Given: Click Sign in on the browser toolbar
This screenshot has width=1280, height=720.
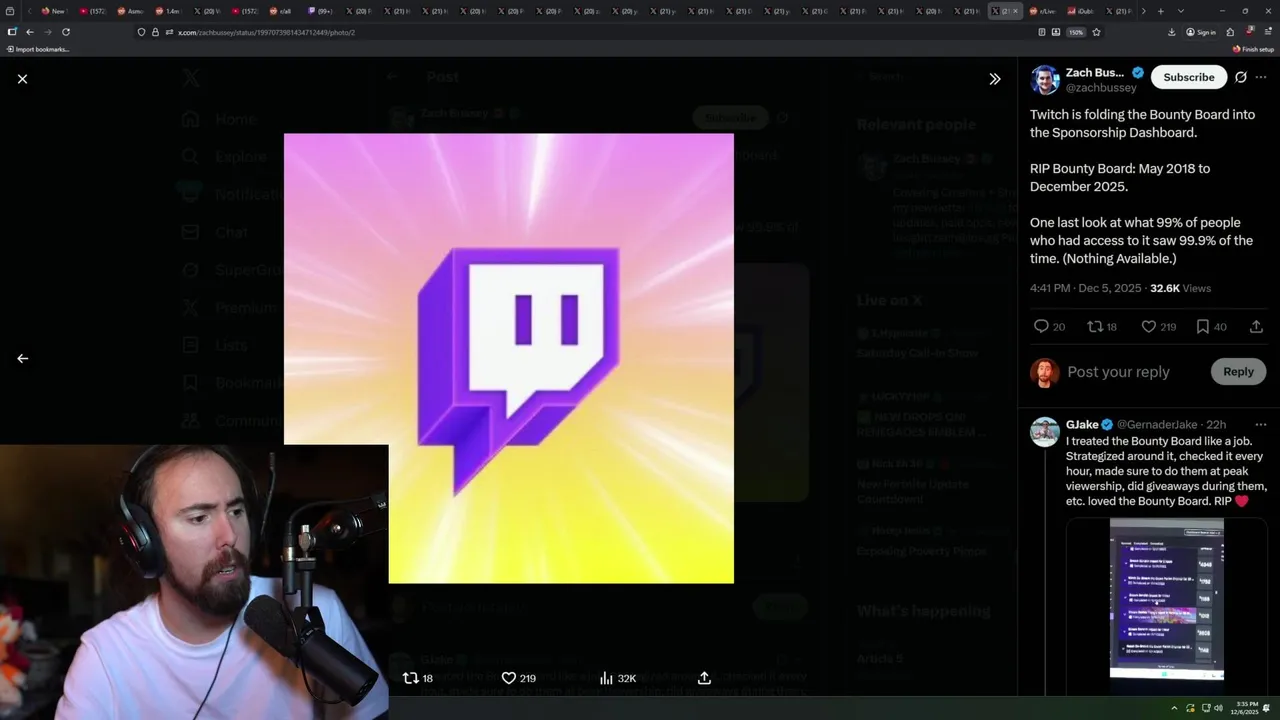Looking at the screenshot, I should point(1200,32).
